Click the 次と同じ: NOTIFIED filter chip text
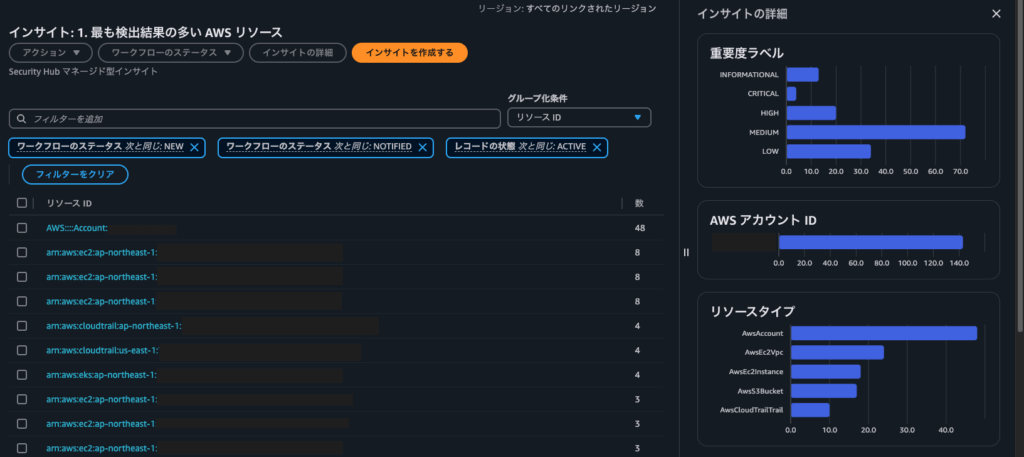This screenshot has width=1024, height=457. point(373,147)
